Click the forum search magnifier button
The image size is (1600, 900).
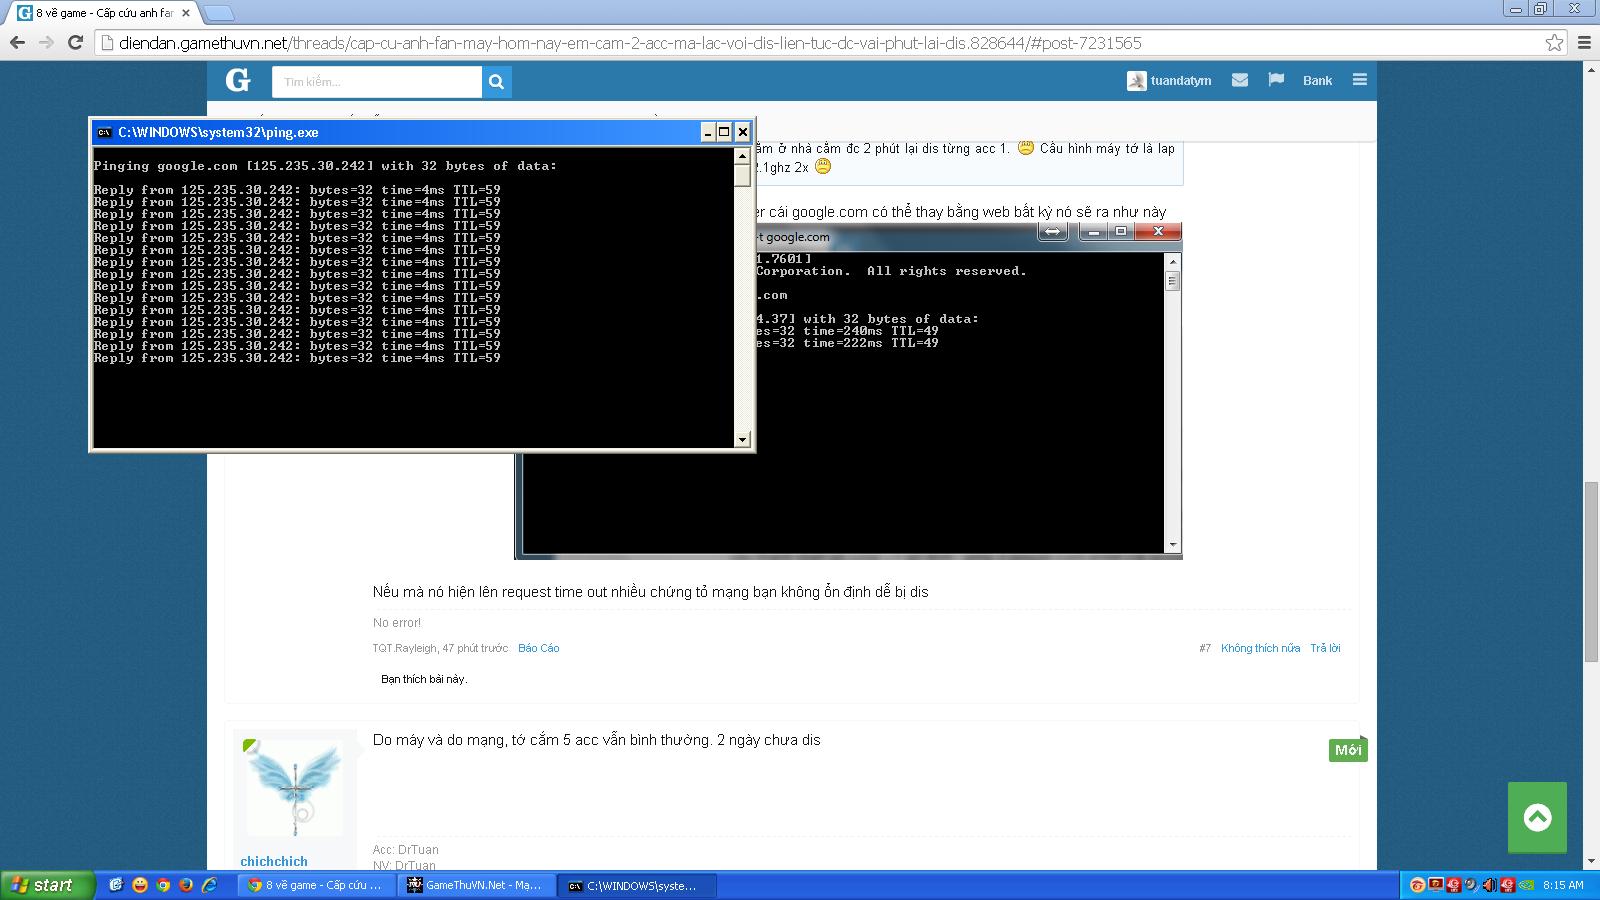(x=496, y=82)
